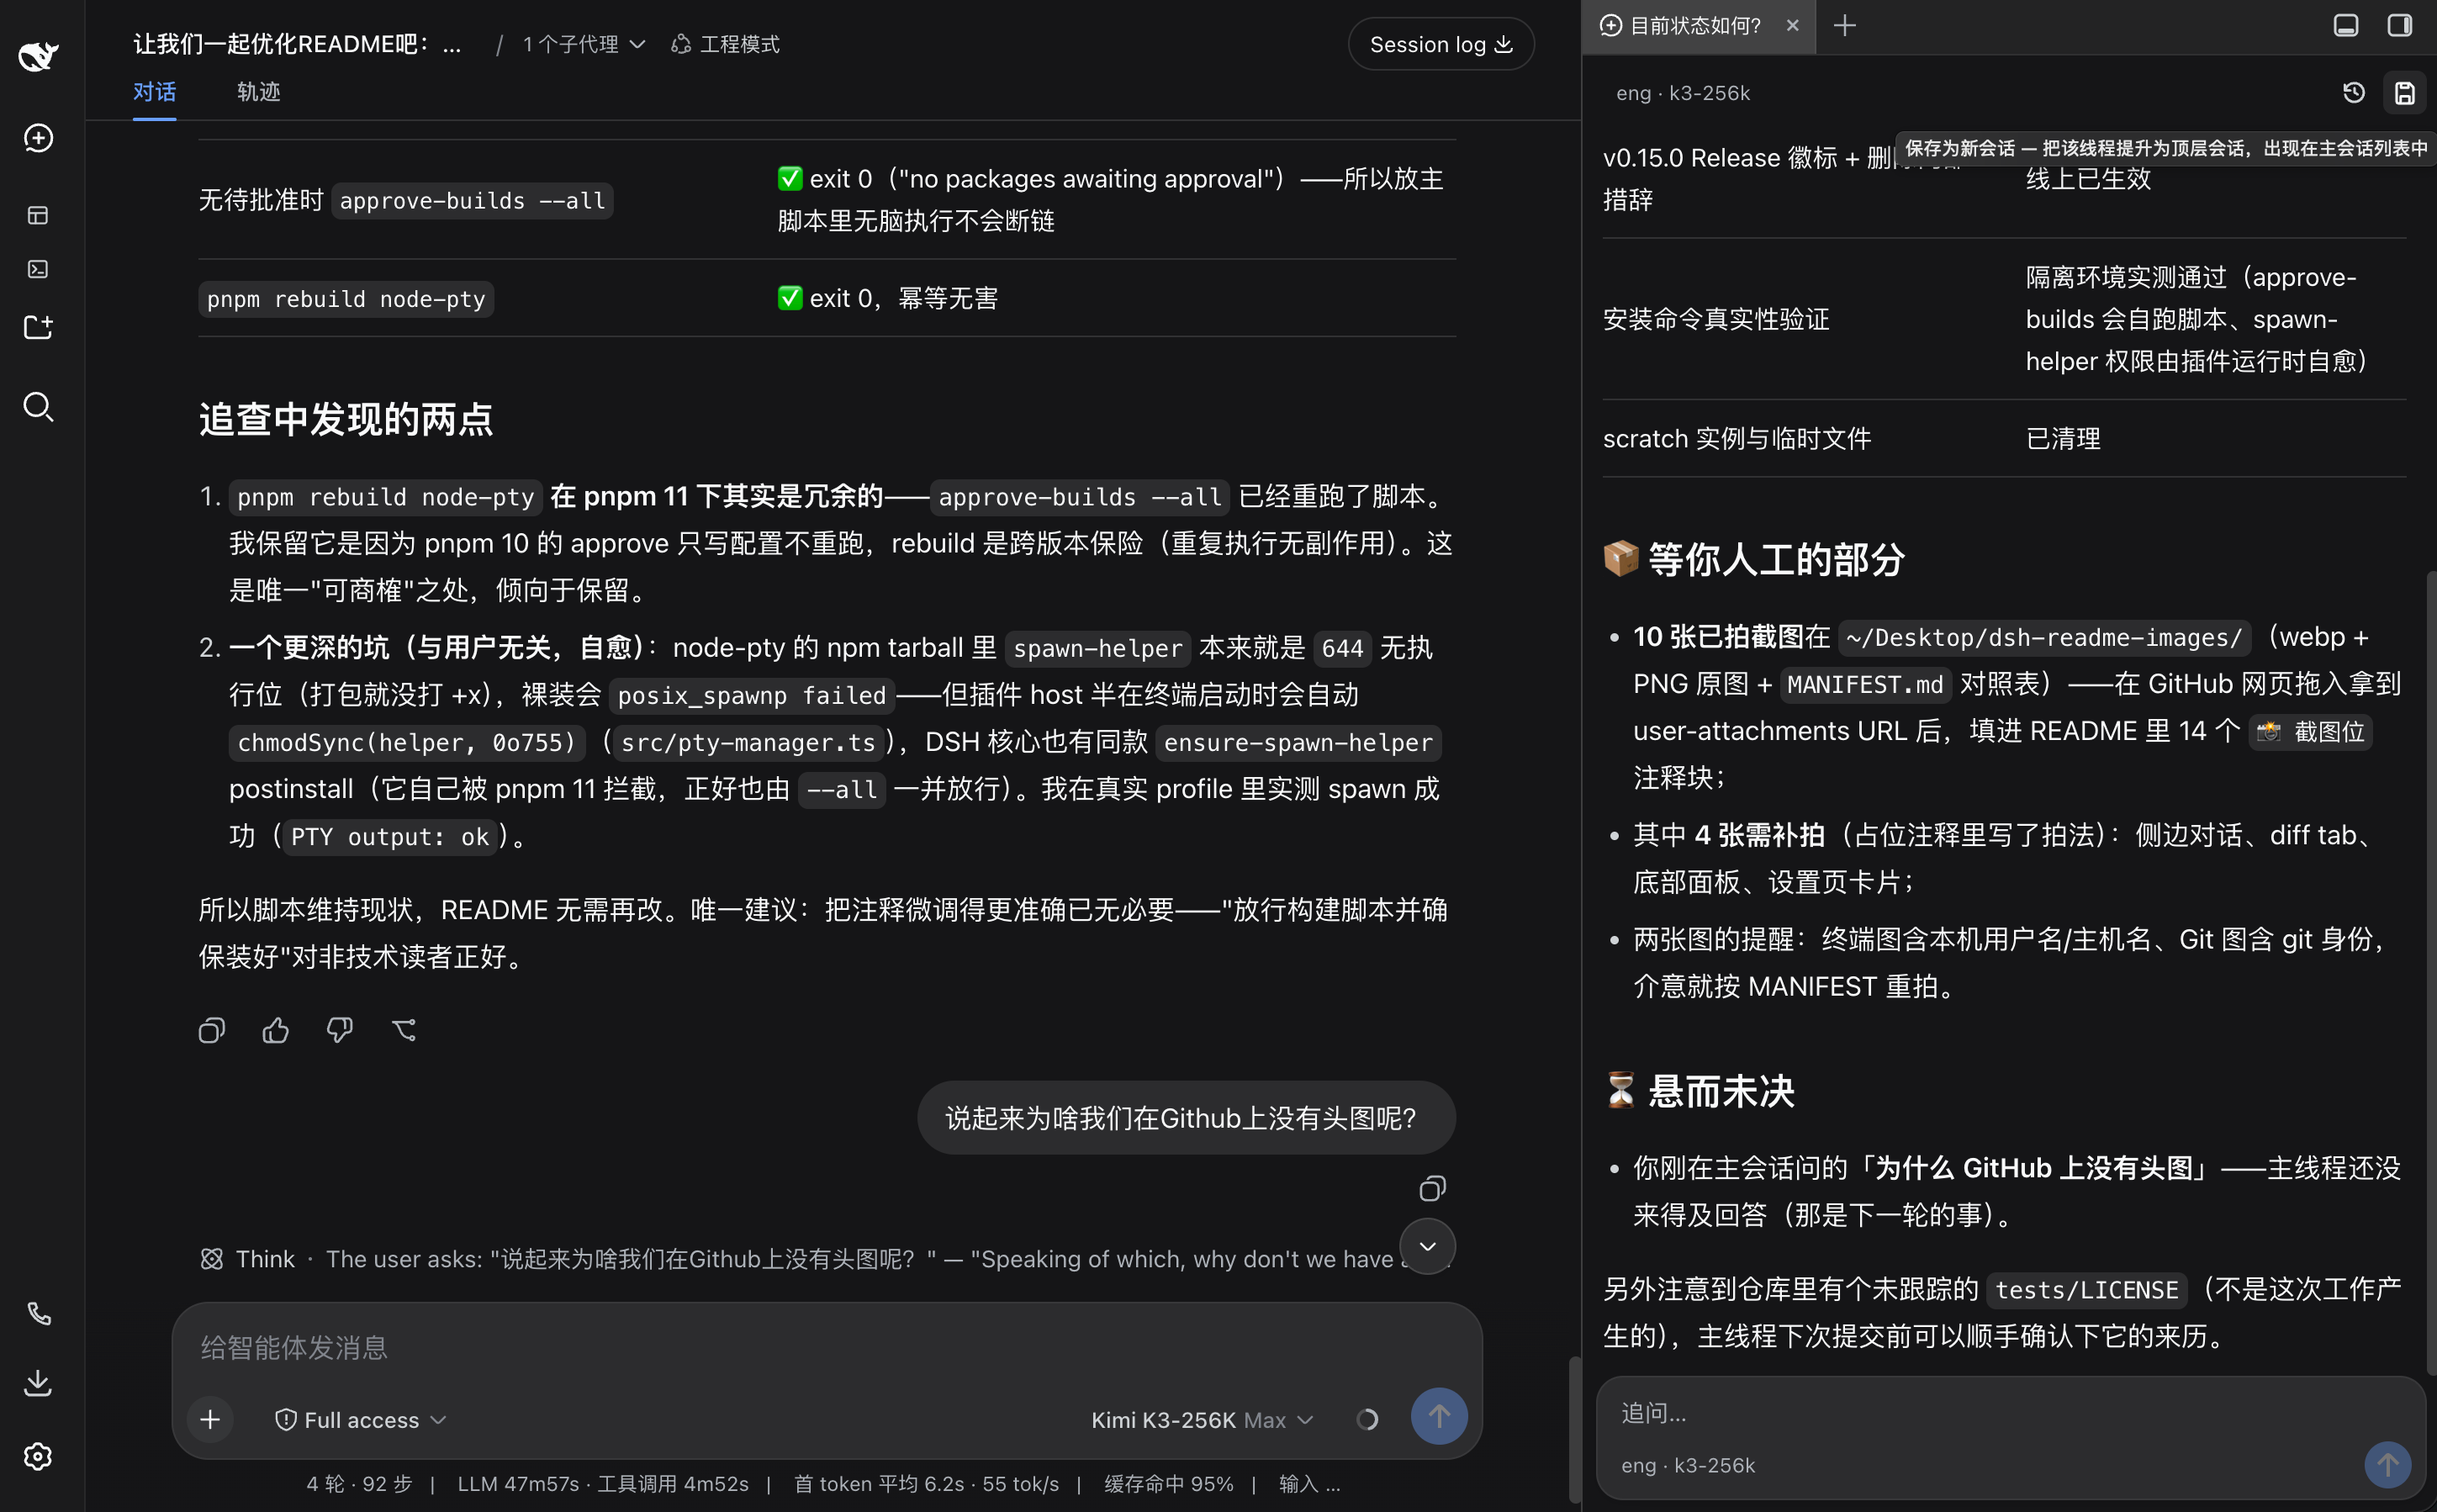Add a new side thread tab
This screenshot has height=1512, width=2437.
1845,25
